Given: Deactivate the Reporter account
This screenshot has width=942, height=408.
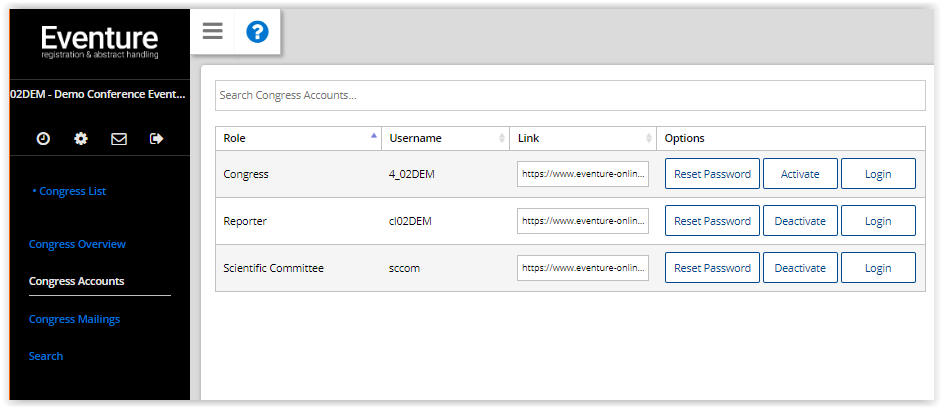Looking at the screenshot, I should [800, 221].
